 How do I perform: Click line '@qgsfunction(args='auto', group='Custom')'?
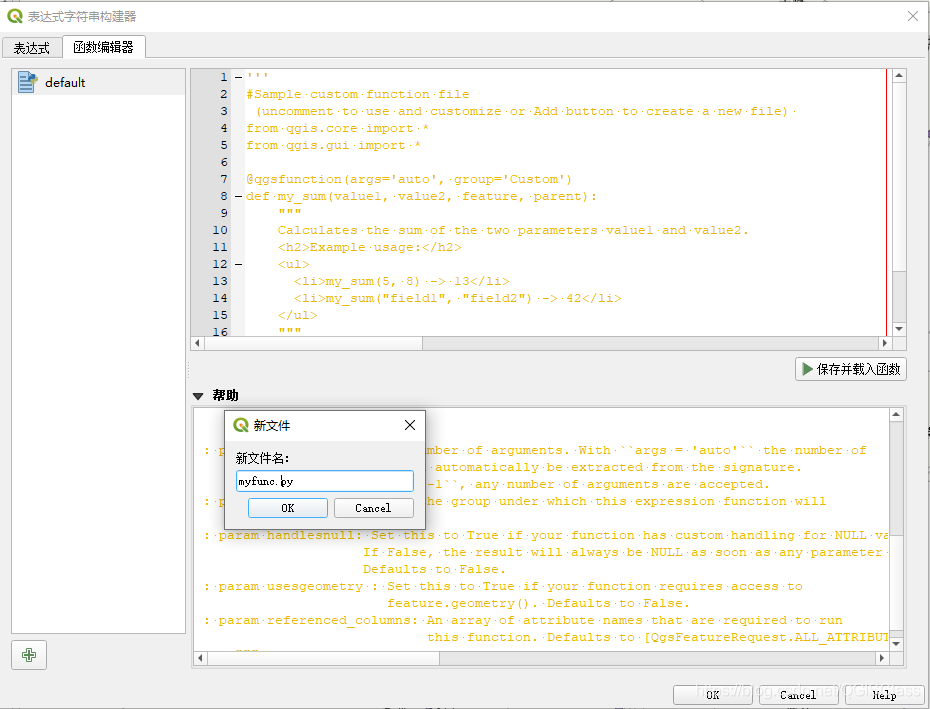click(409, 179)
